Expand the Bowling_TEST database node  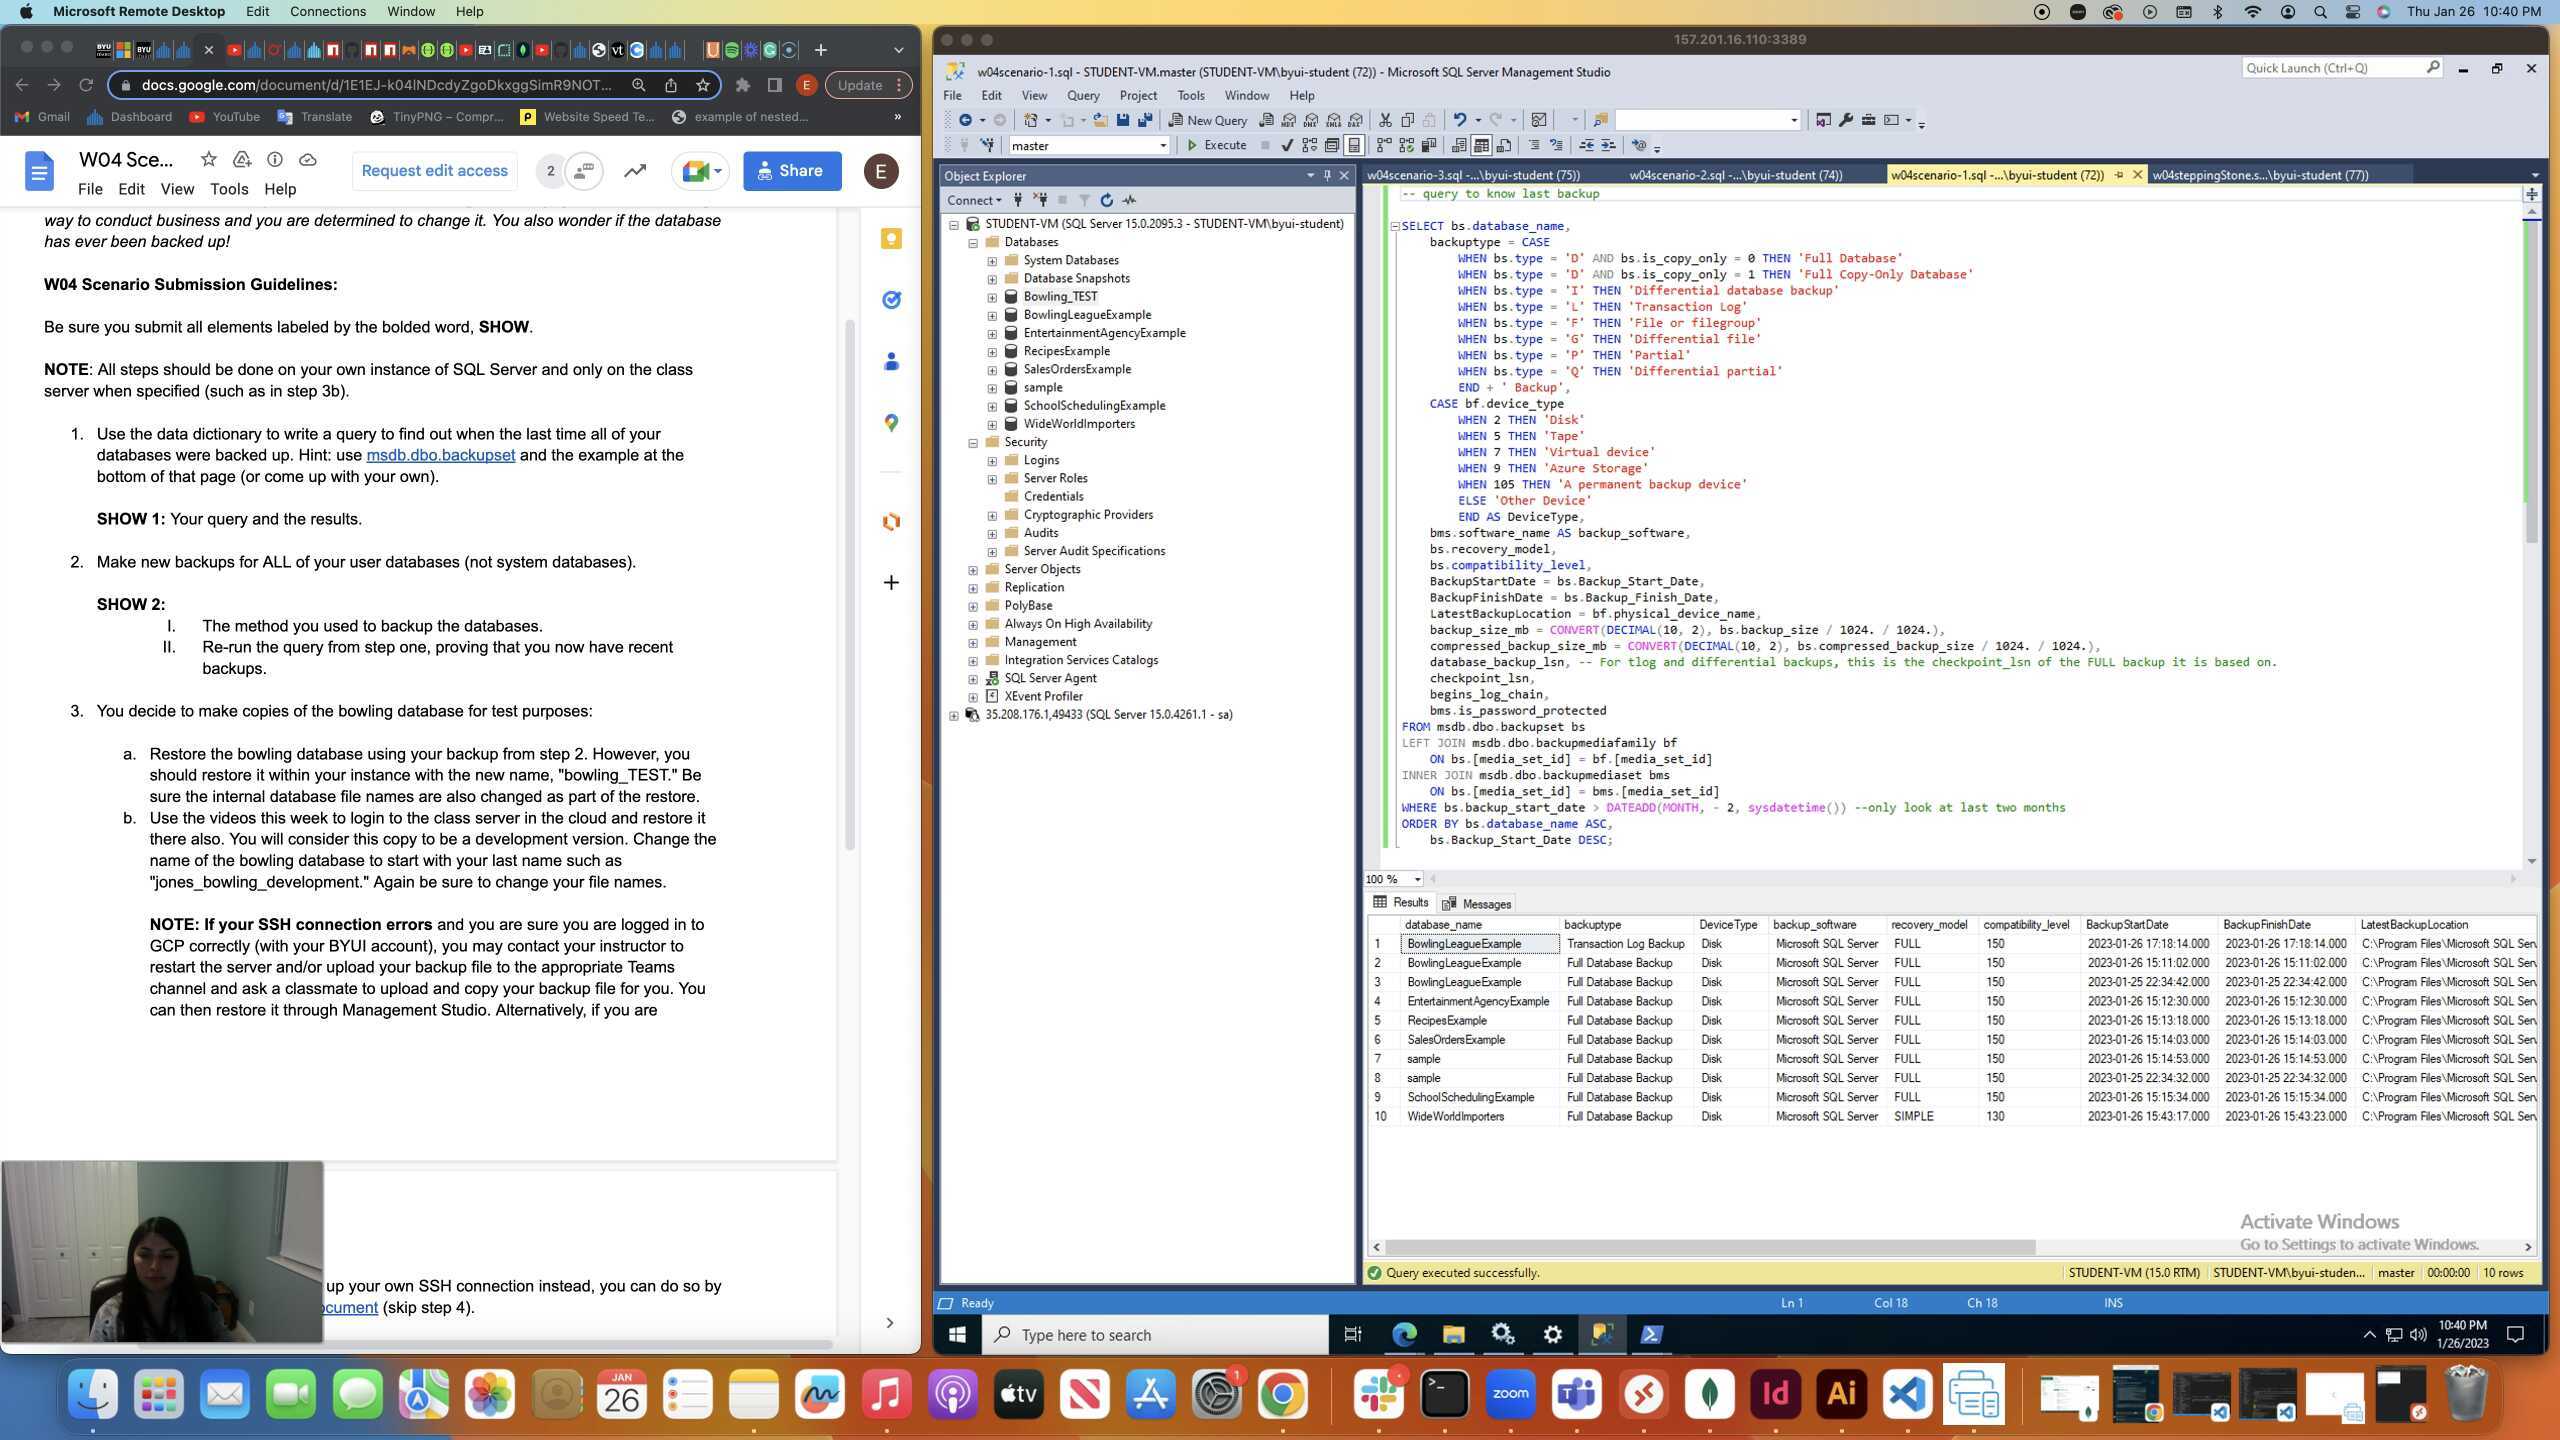992,297
